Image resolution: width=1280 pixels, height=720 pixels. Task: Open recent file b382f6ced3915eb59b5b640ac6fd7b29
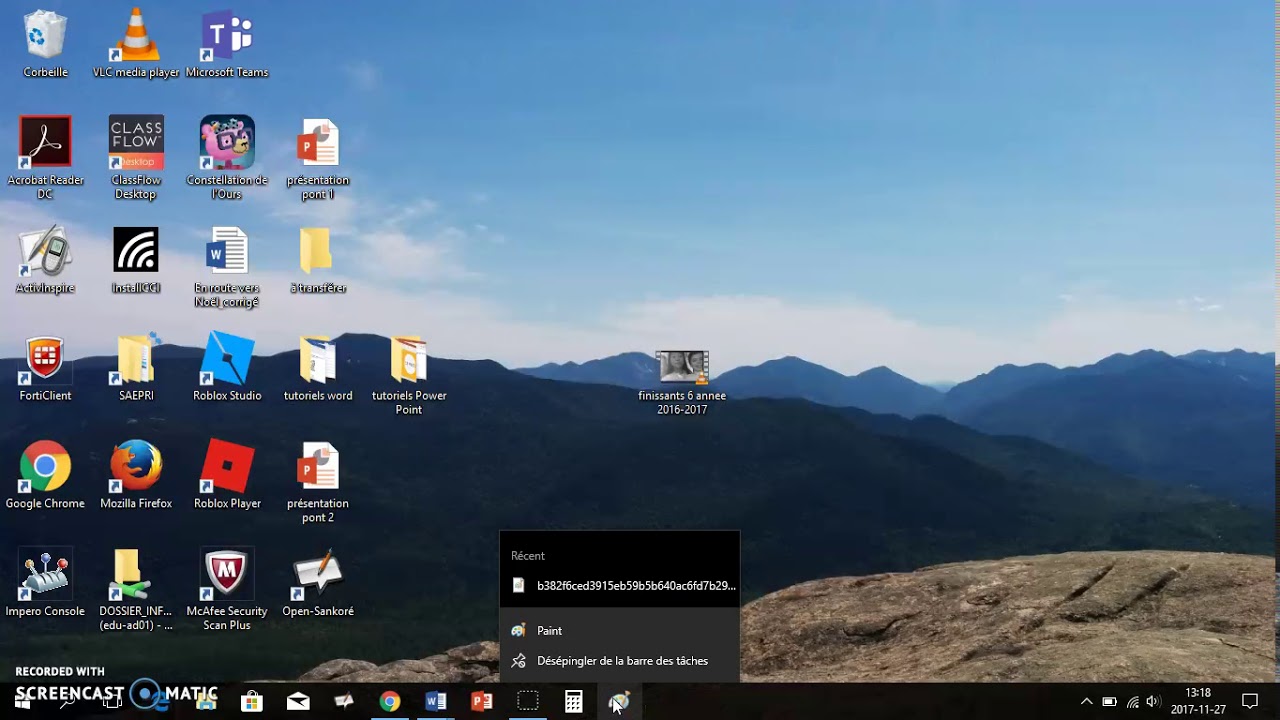click(620, 586)
